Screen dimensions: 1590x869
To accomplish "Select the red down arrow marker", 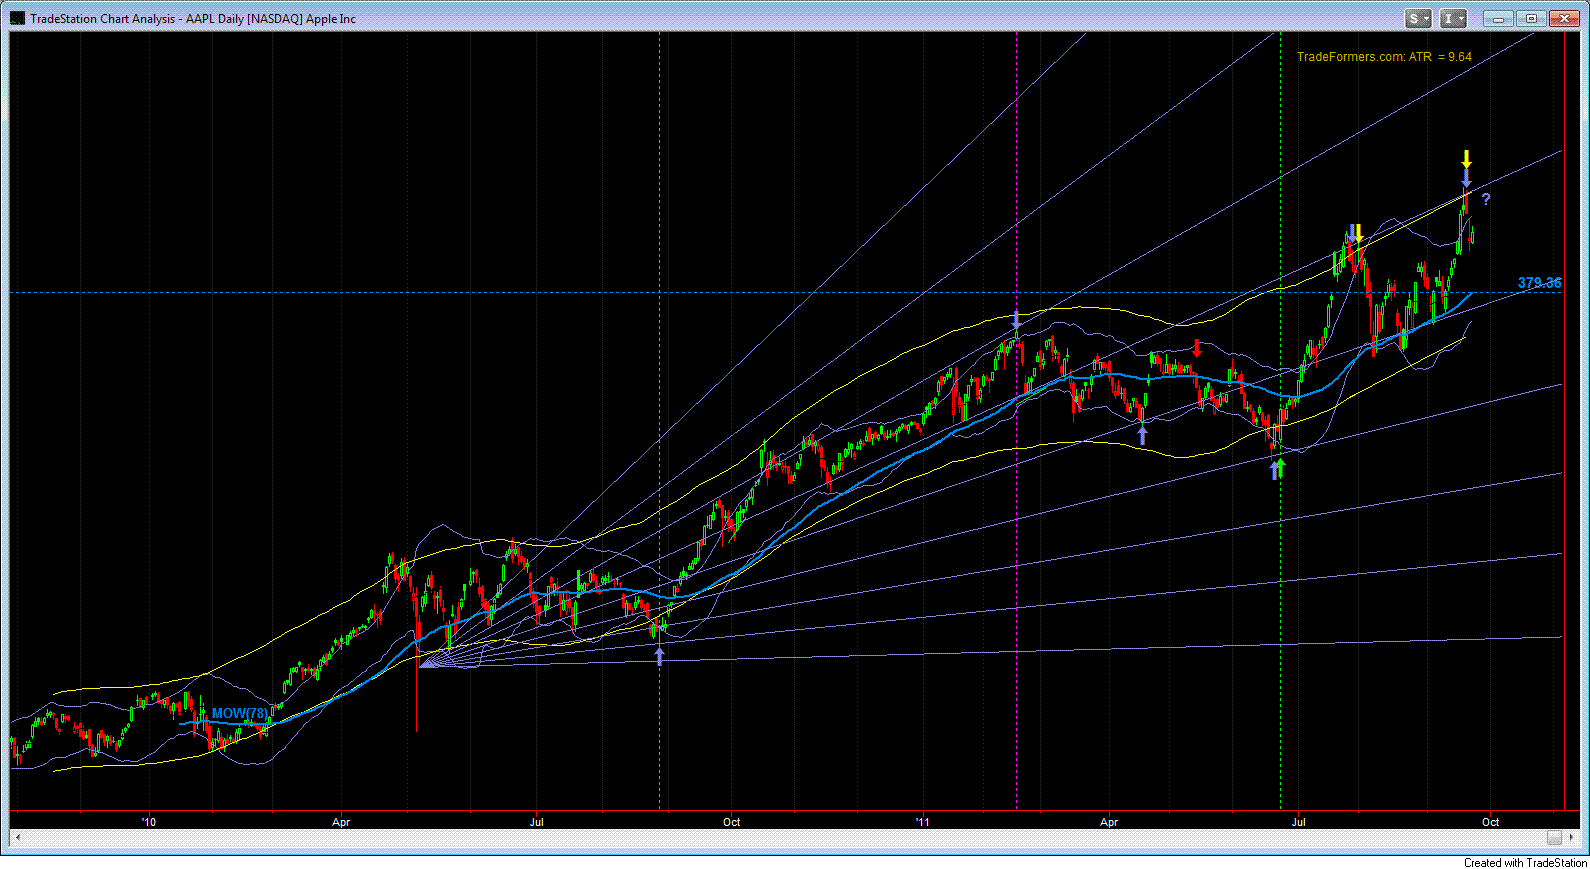I will [x=1197, y=348].
